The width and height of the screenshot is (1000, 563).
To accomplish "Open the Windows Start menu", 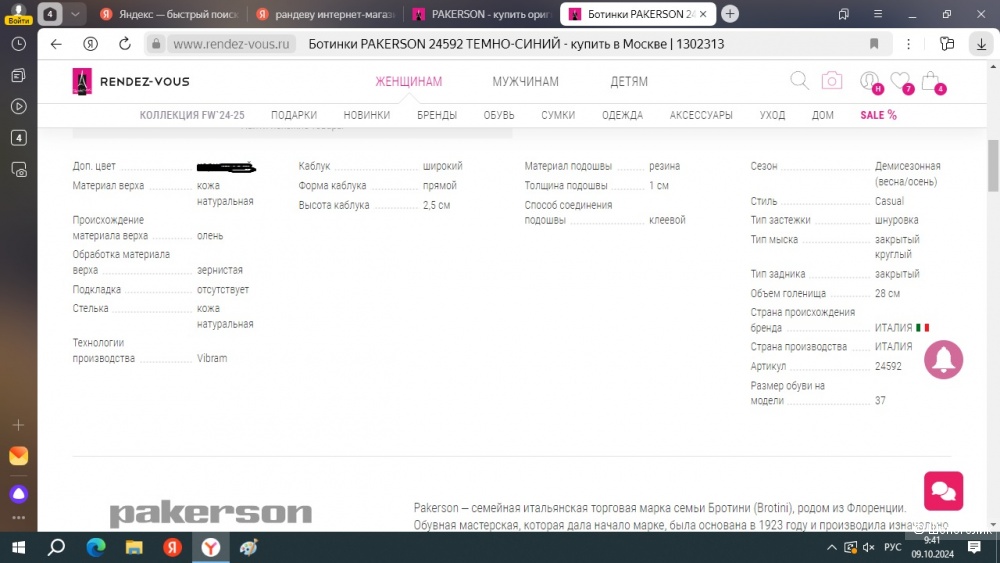I will tap(18, 547).
